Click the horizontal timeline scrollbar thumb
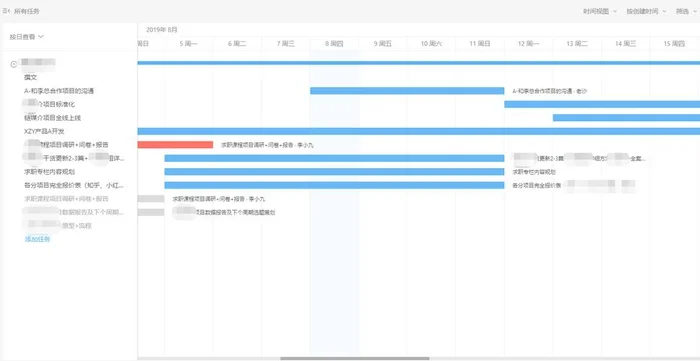Screen dimensions: 700x361 (355, 358)
